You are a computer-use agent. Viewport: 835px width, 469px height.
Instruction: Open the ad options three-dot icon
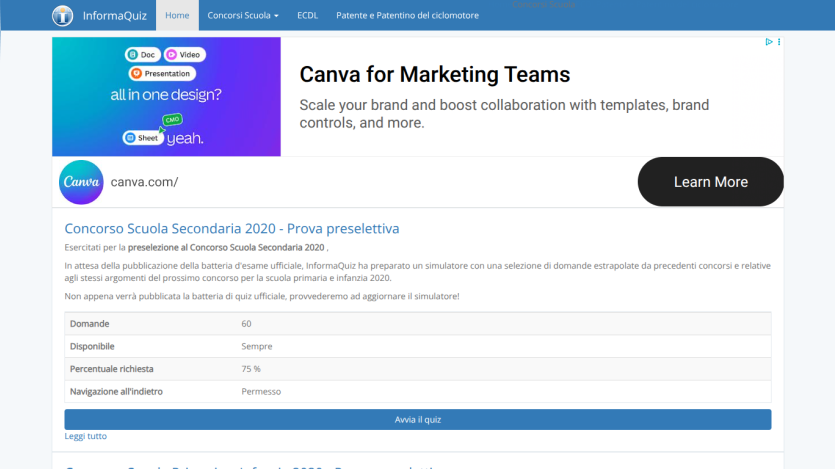point(779,42)
